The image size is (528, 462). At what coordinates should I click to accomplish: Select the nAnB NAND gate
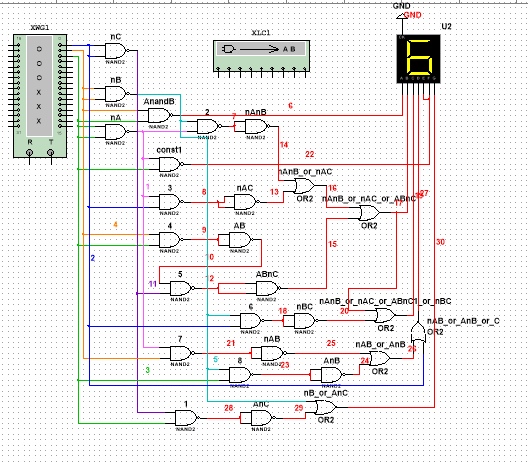click(x=257, y=127)
